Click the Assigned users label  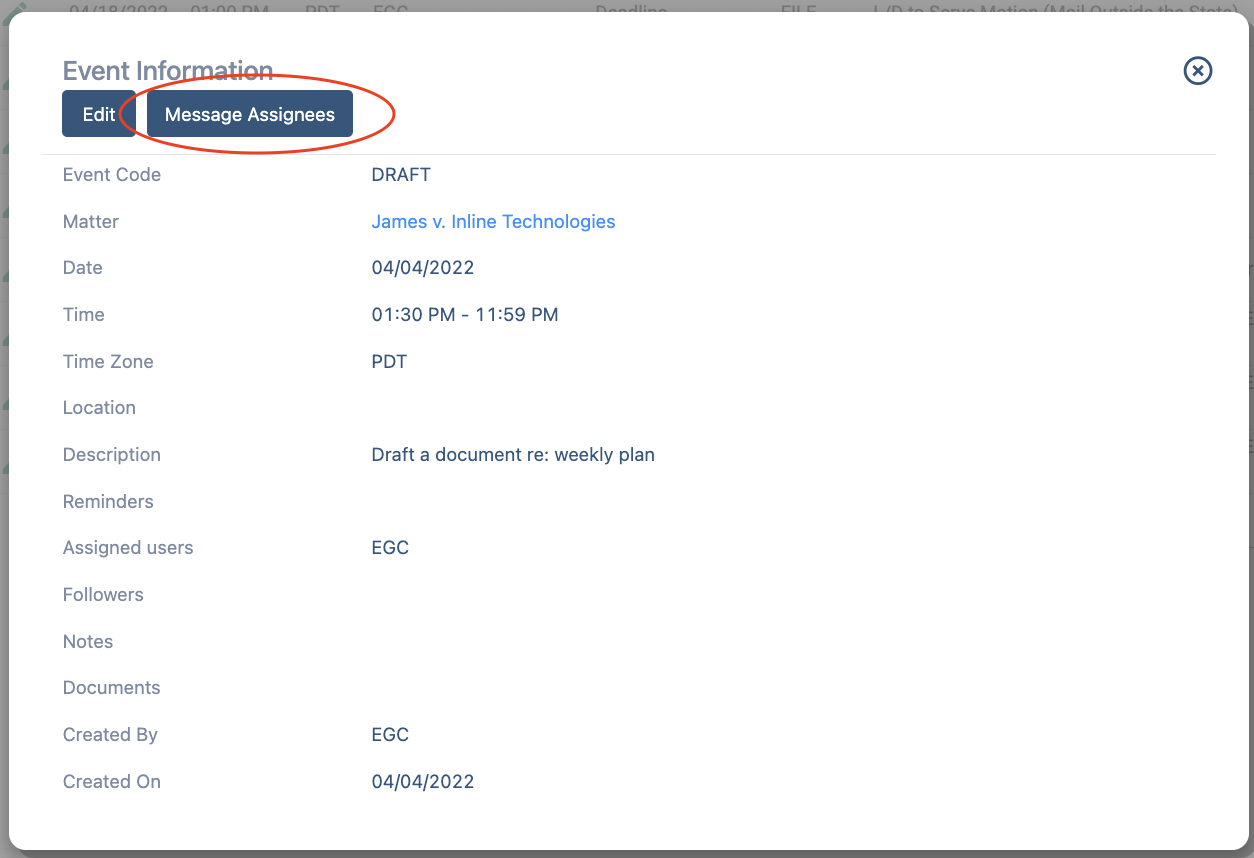click(x=128, y=548)
